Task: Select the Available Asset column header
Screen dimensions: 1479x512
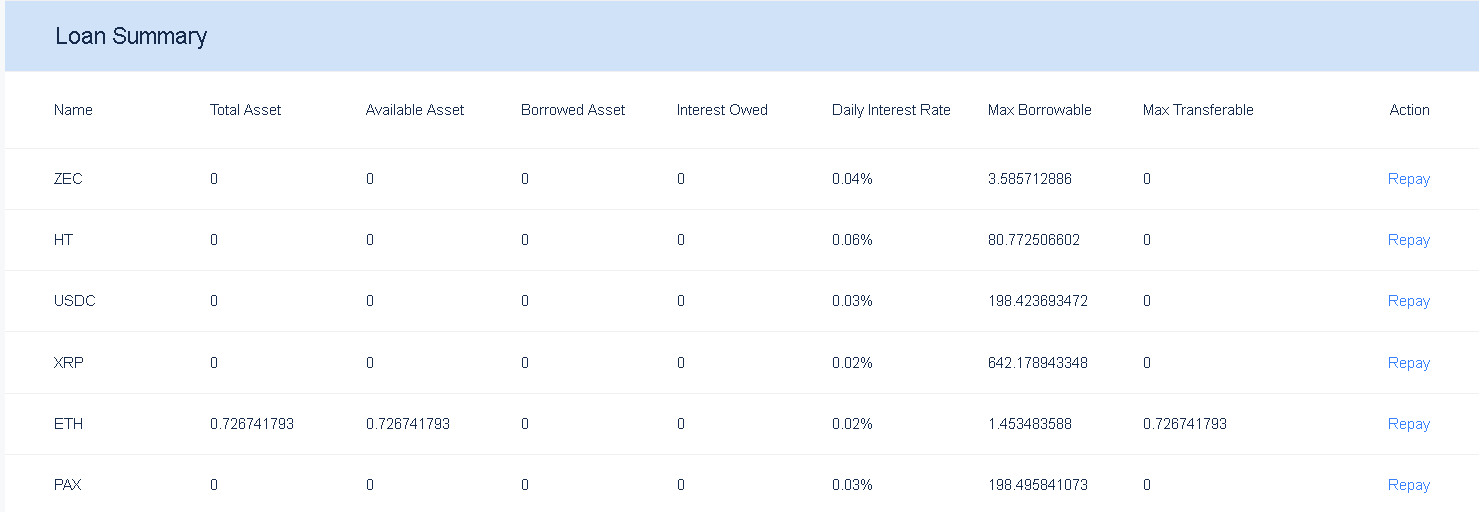Action: point(415,110)
